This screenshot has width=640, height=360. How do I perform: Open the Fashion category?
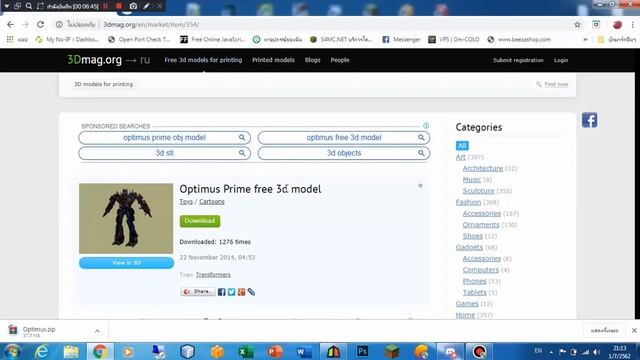(469, 202)
